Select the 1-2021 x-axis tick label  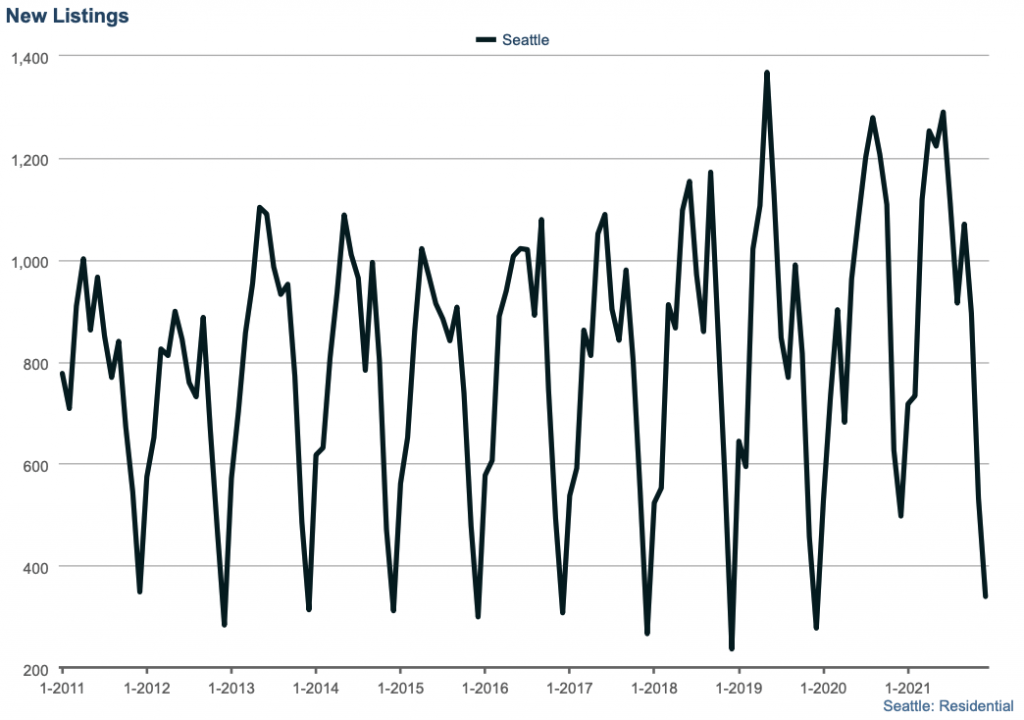pos(907,689)
